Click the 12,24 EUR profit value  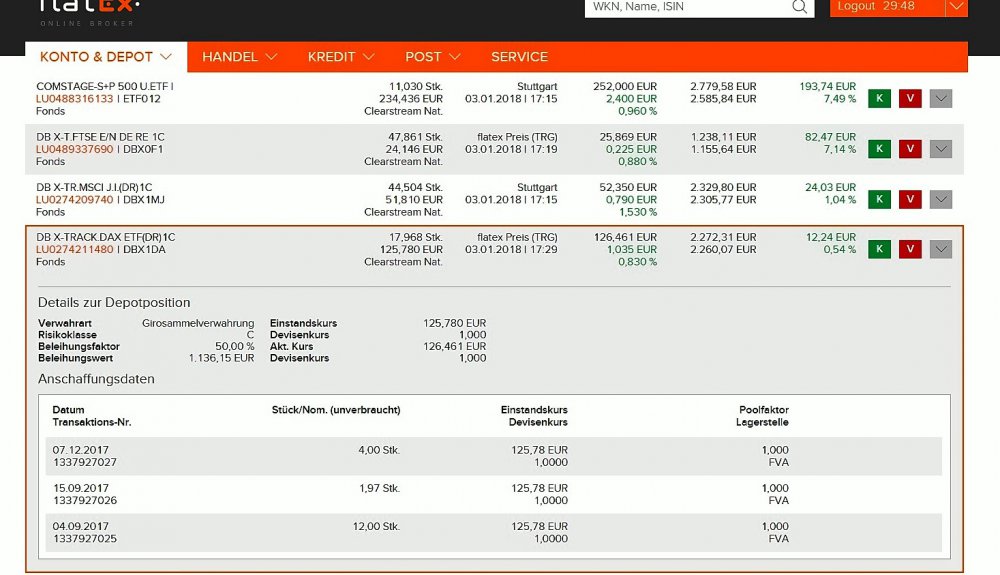point(831,237)
